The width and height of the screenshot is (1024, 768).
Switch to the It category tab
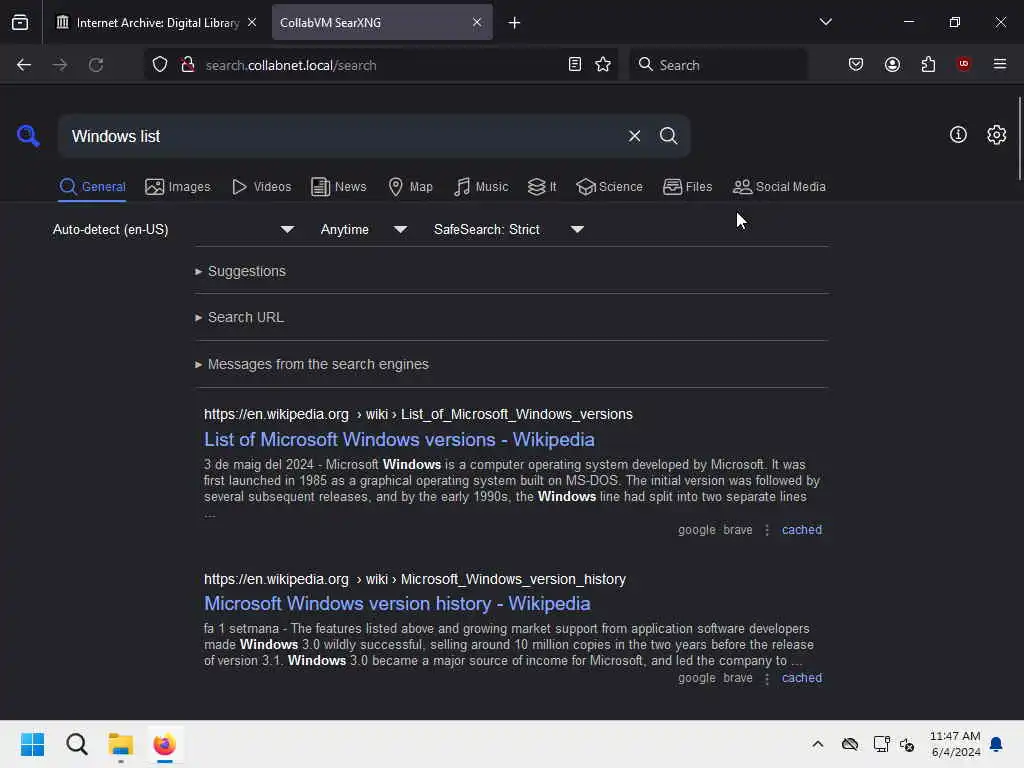point(542,187)
